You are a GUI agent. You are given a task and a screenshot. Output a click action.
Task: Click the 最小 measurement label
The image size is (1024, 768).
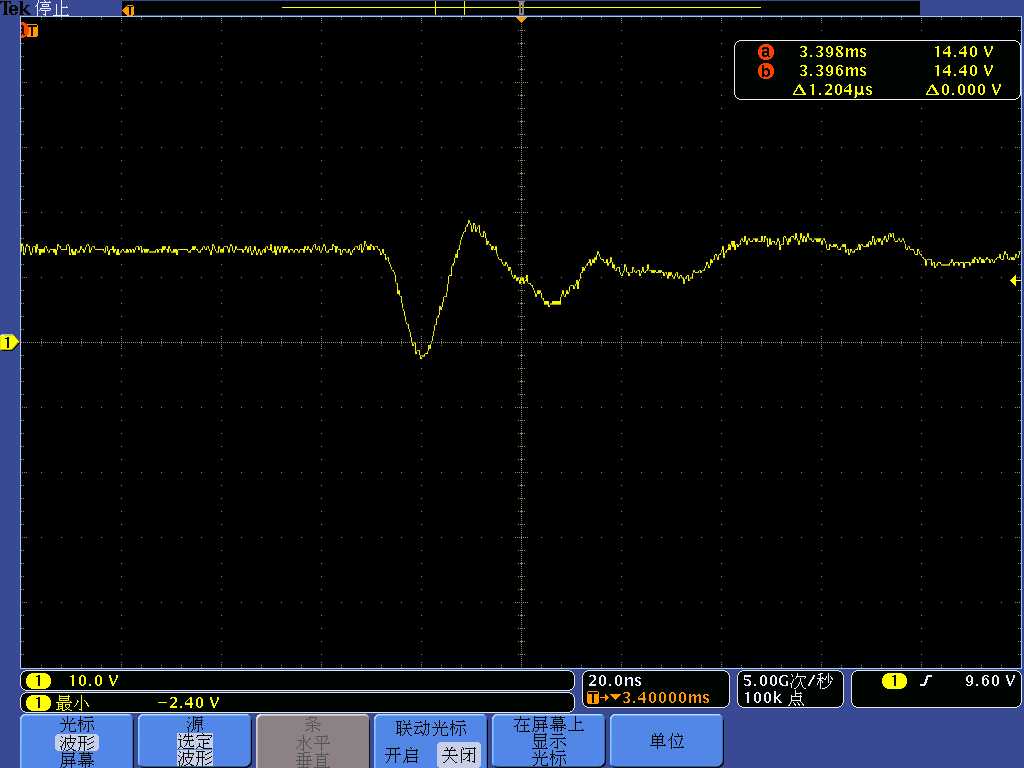(x=72, y=703)
